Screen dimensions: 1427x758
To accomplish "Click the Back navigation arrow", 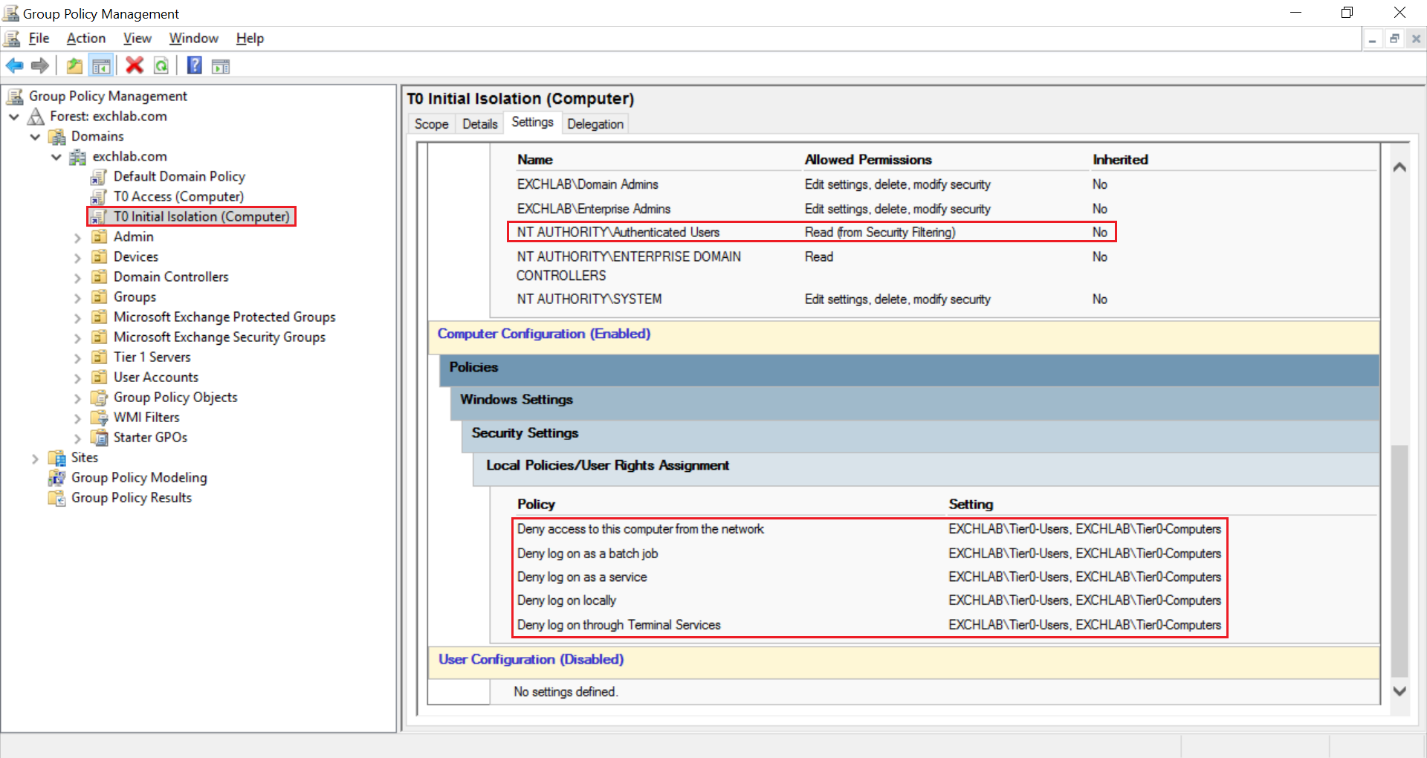I will pyautogui.click(x=14, y=65).
